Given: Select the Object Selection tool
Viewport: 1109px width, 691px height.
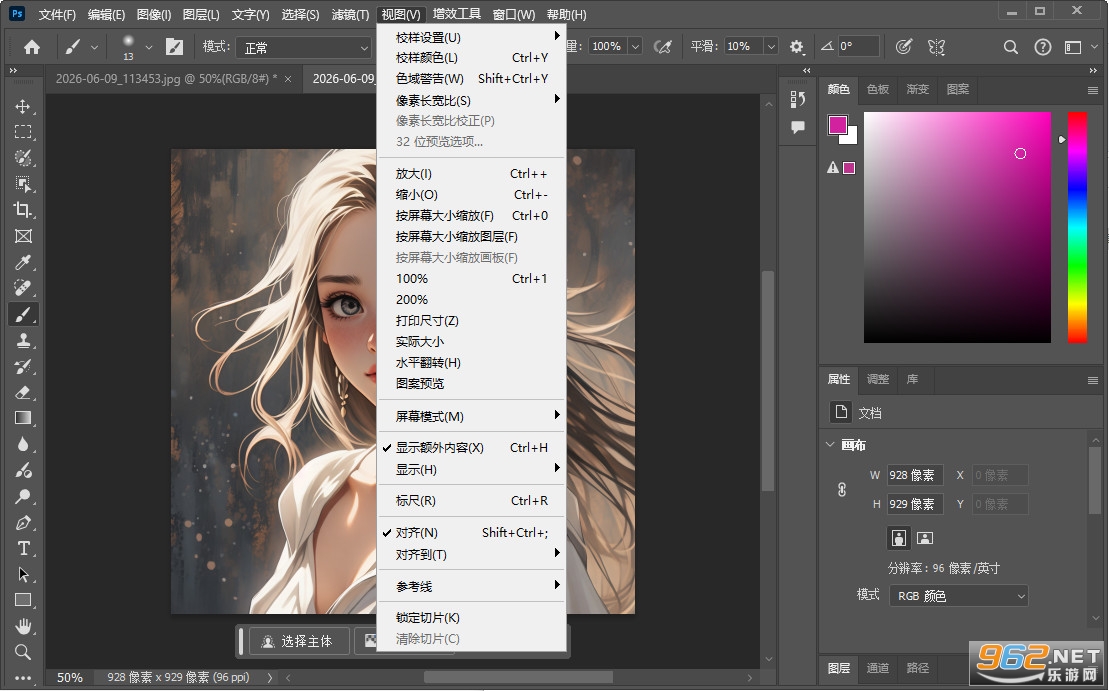Looking at the screenshot, I should [x=23, y=184].
